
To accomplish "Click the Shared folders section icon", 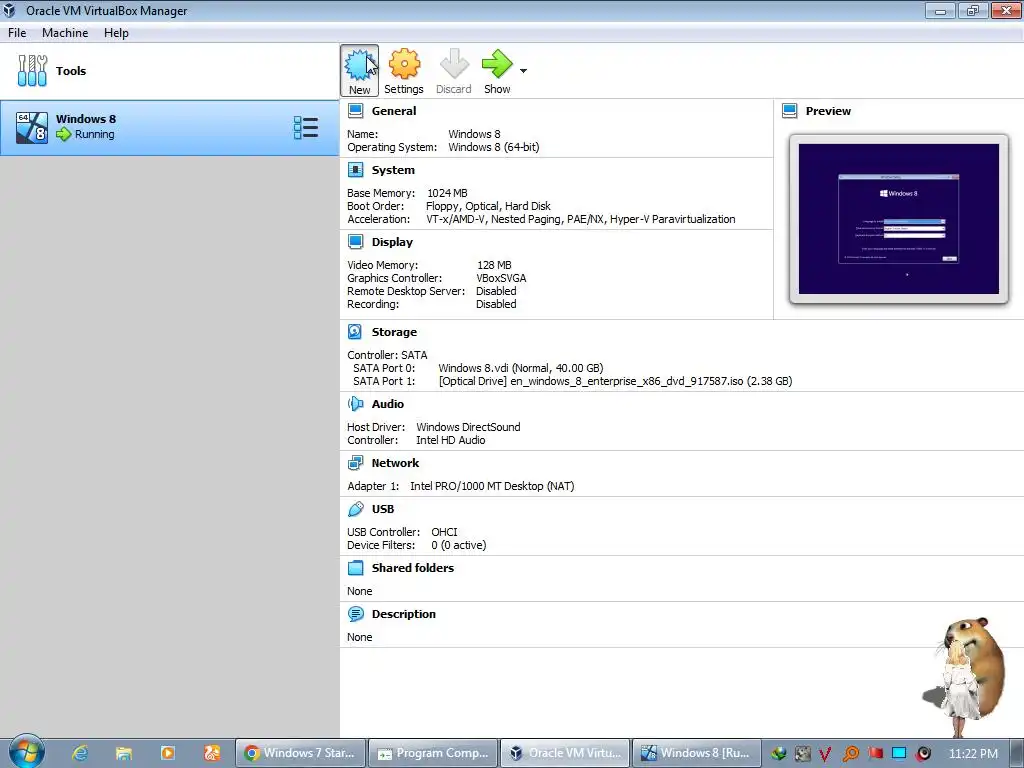I will tap(355, 568).
